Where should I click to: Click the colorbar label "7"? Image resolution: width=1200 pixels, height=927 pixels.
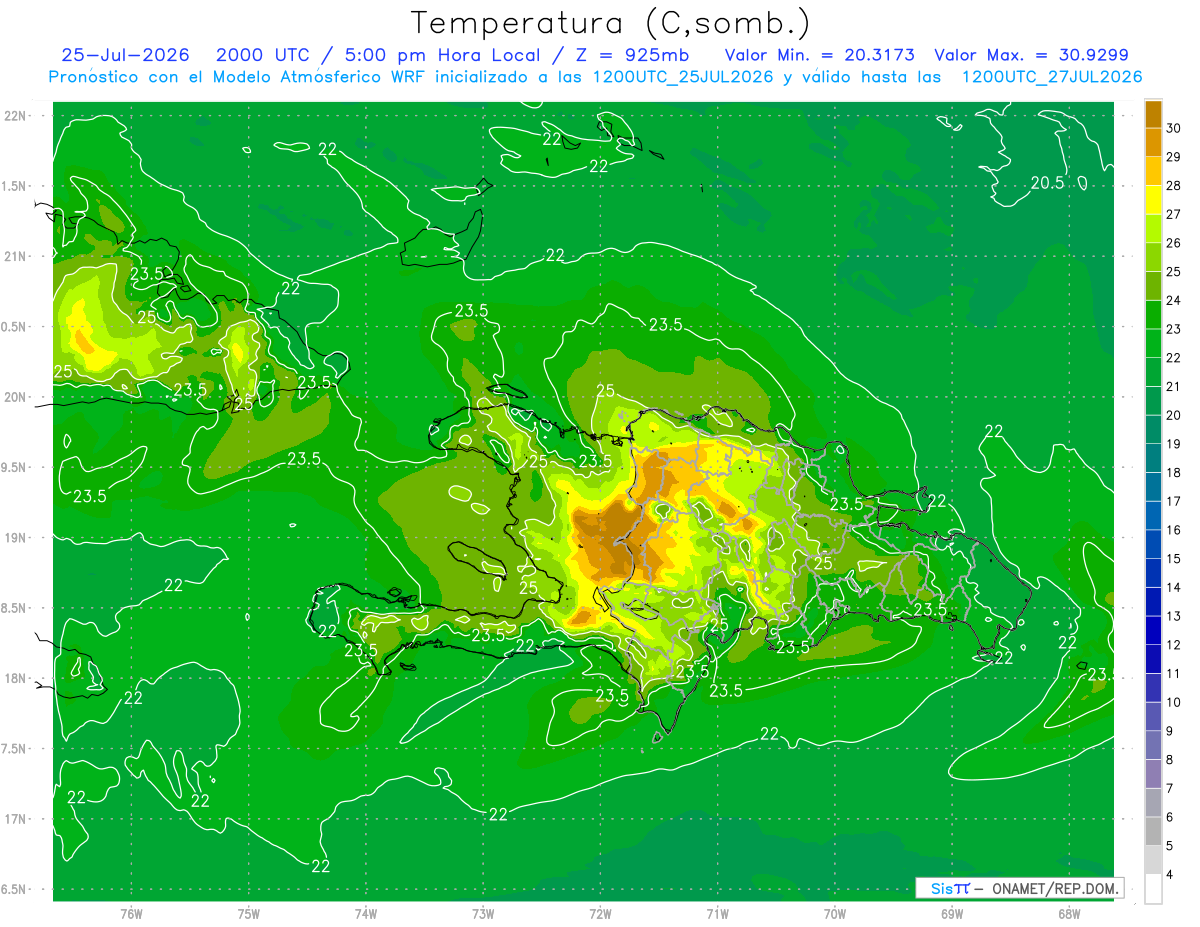click(1171, 788)
